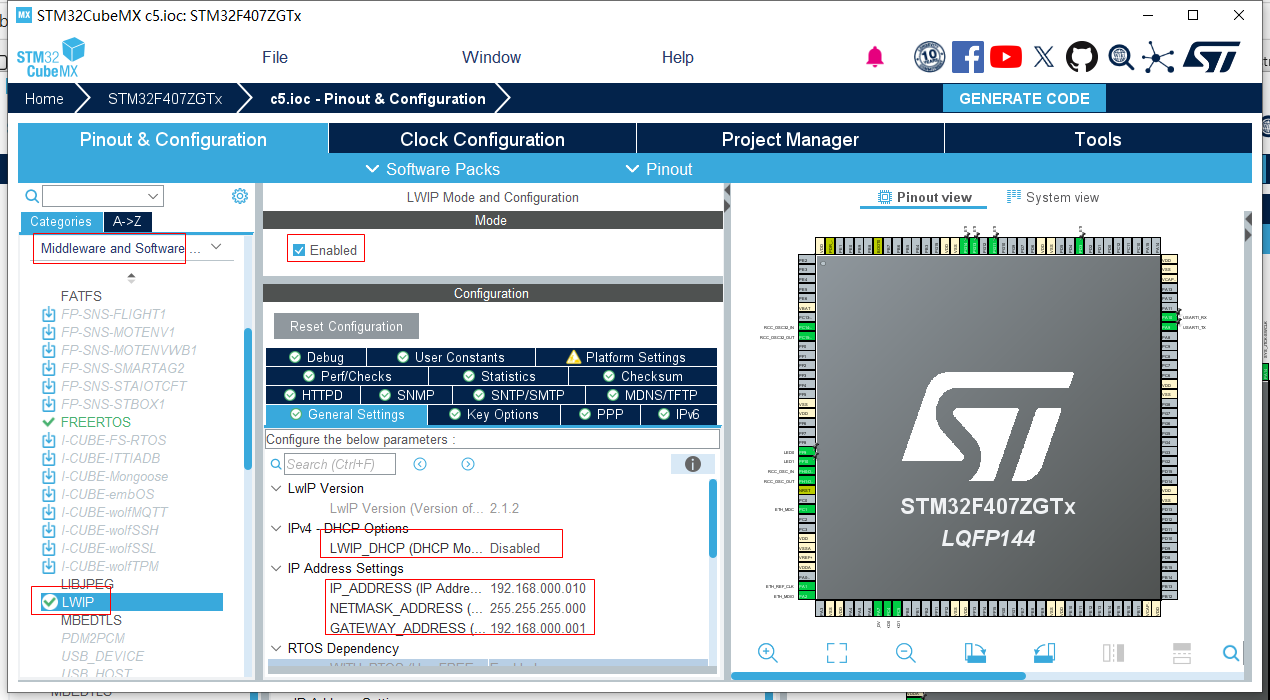Switch to Clock Configuration tab

(482, 139)
